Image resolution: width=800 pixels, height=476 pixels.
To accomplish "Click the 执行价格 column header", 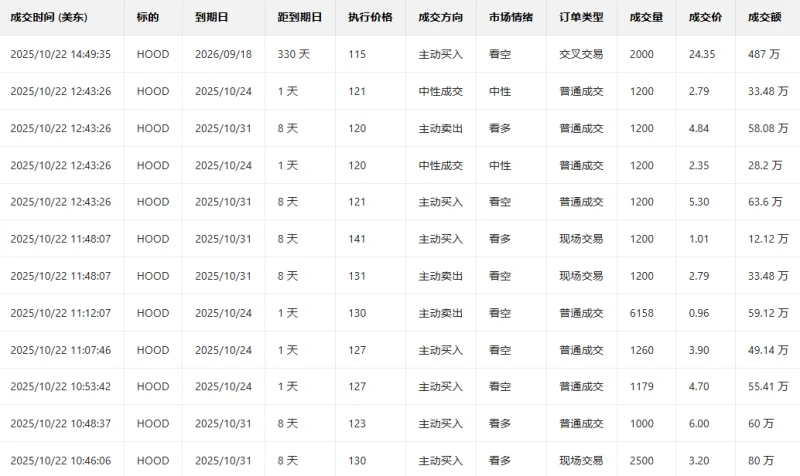I will [370, 18].
